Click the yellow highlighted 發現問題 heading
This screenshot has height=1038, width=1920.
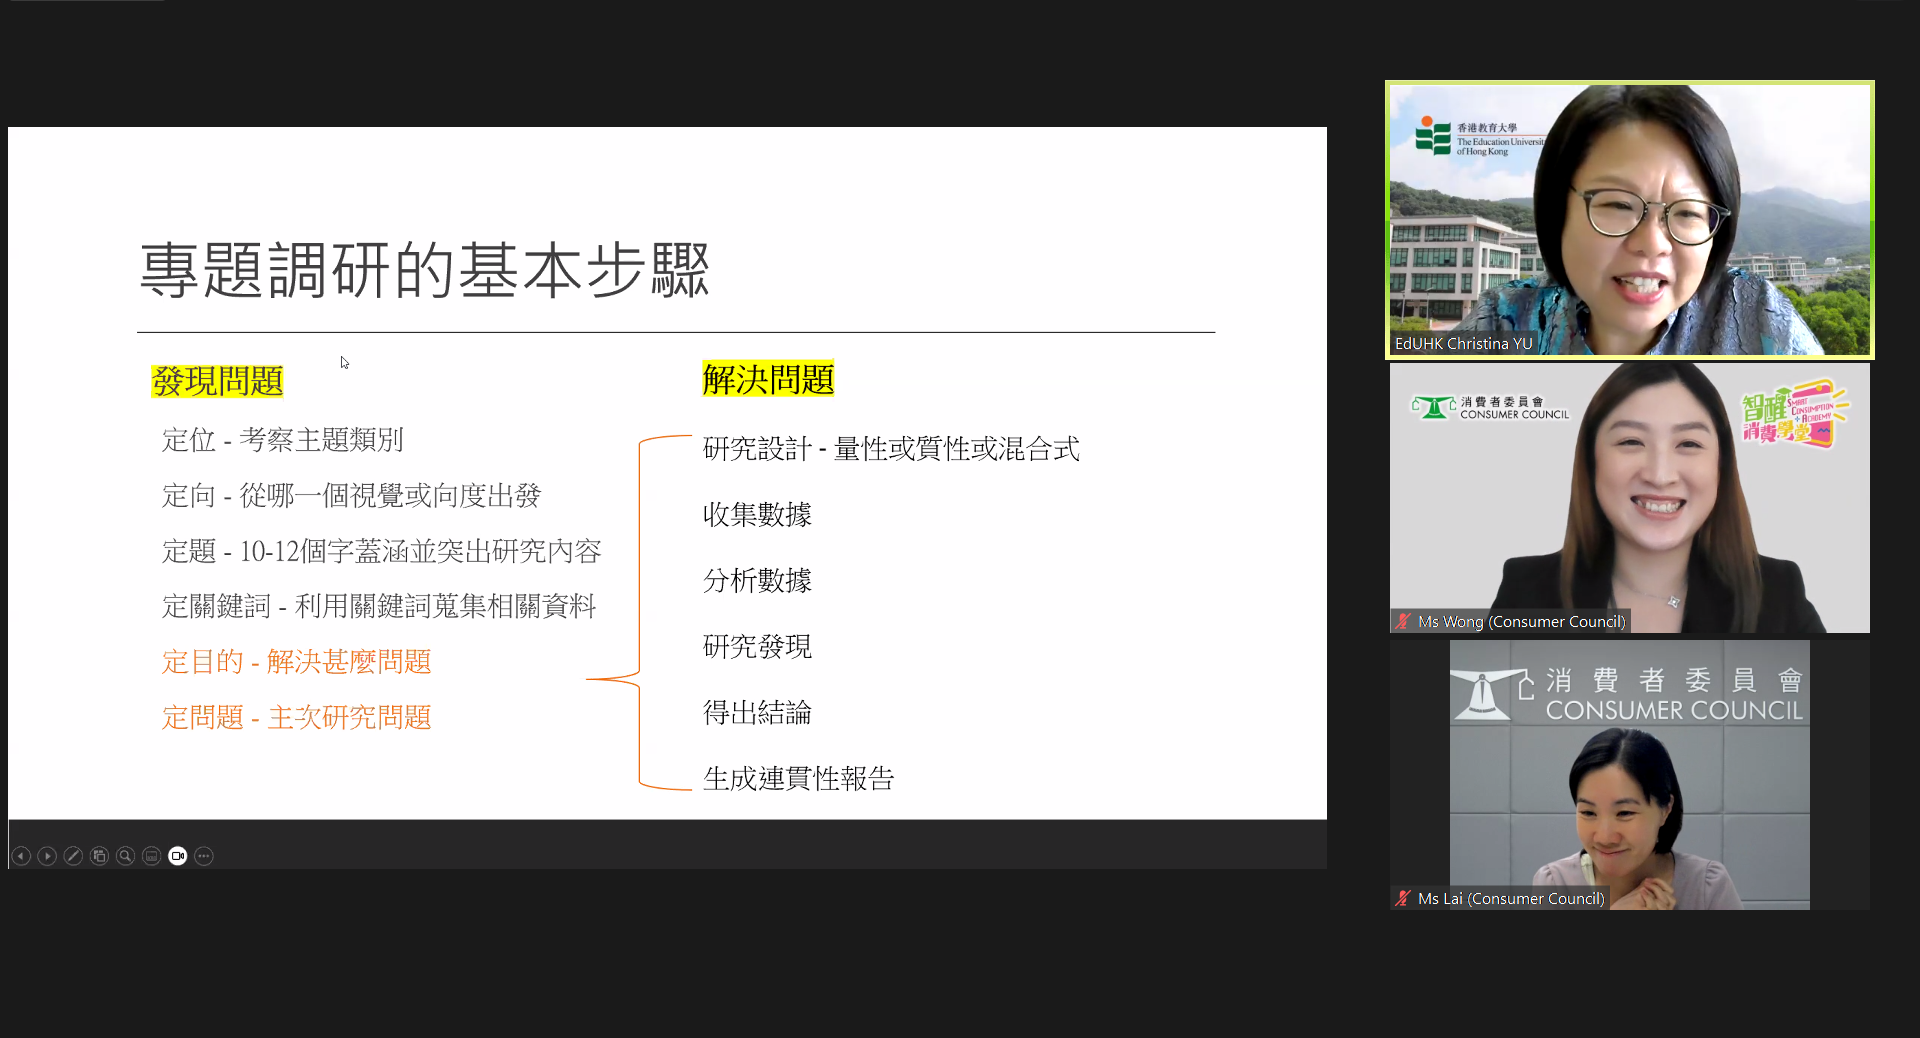coord(217,381)
